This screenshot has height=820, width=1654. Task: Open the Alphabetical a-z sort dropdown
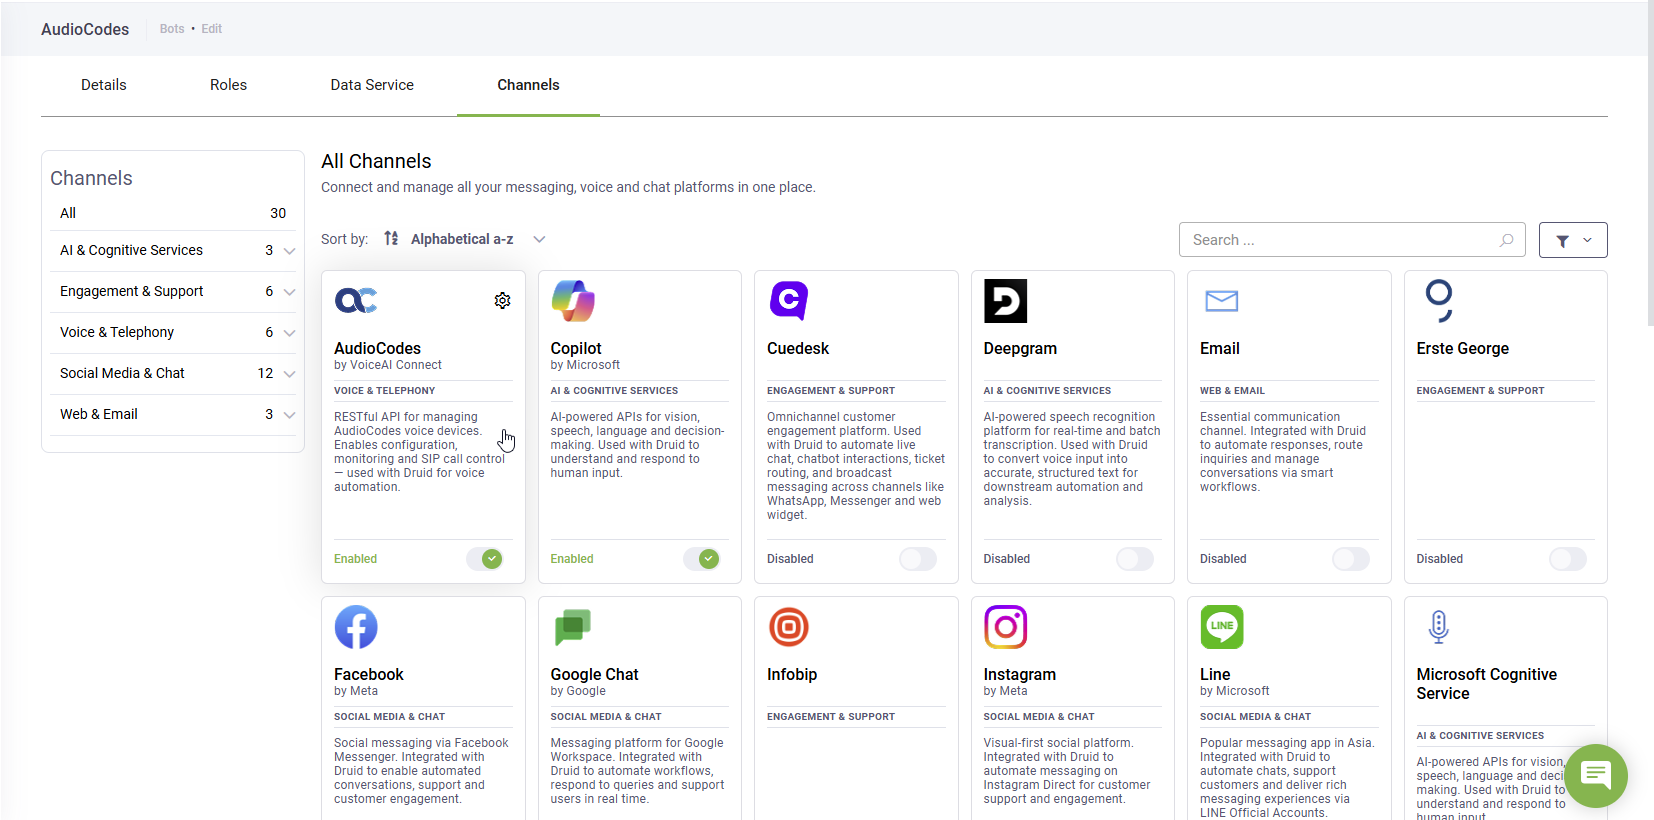(x=465, y=239)
